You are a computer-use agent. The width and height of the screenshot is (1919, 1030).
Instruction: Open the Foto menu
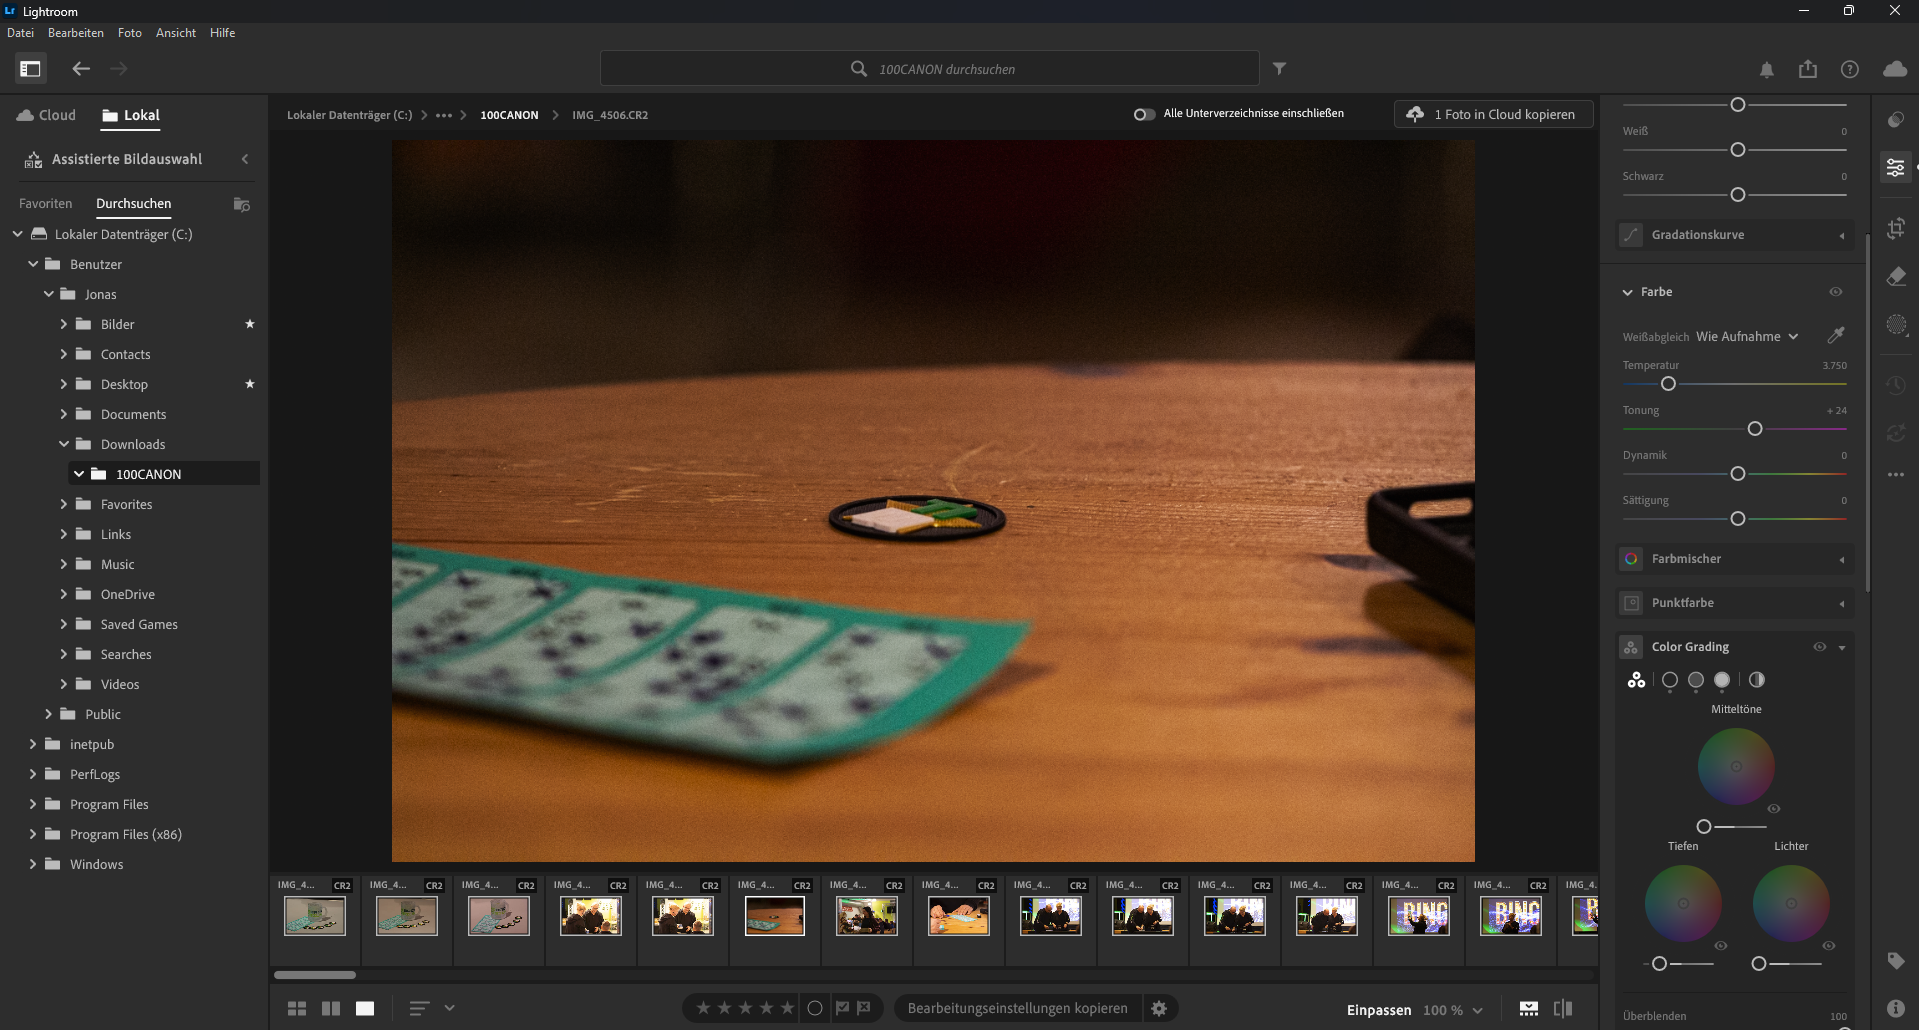coord(129,33)
